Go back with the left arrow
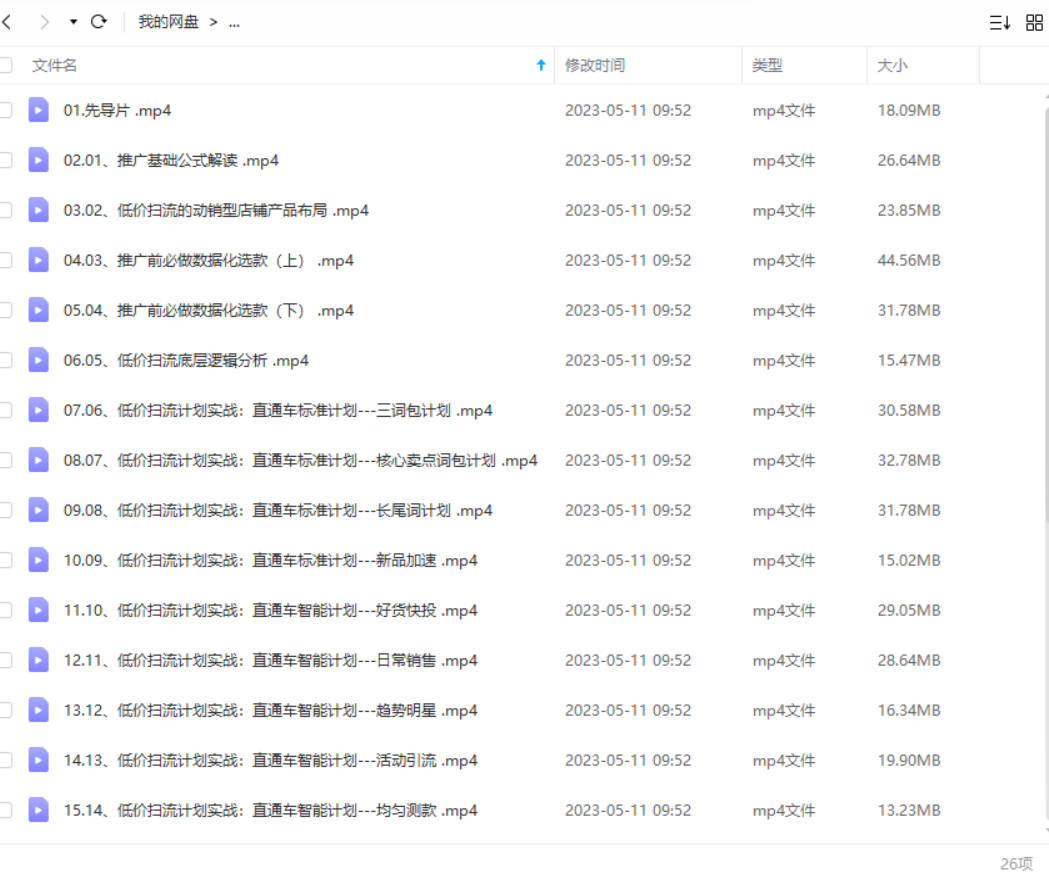Image resolution: width=1049 pixels, height=881 pixels. point(7,22)
